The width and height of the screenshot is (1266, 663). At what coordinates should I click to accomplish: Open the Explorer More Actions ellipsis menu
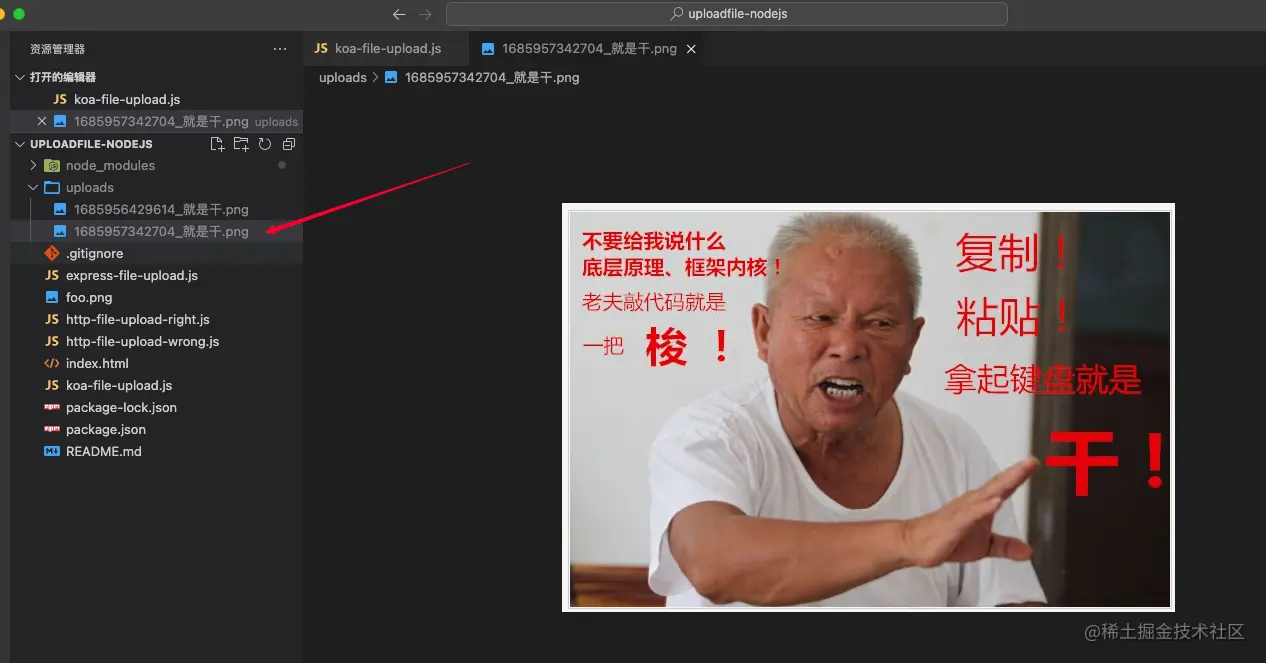280,48
